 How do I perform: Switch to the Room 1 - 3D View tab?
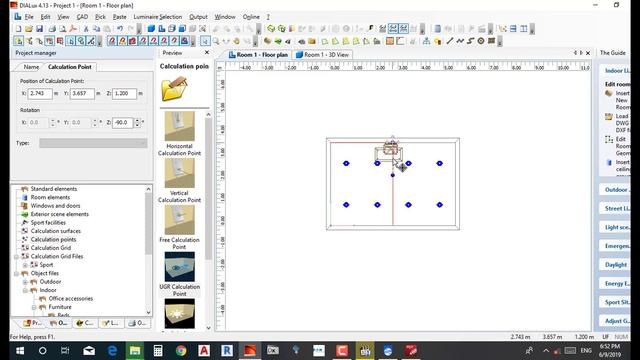pos(322,54)
